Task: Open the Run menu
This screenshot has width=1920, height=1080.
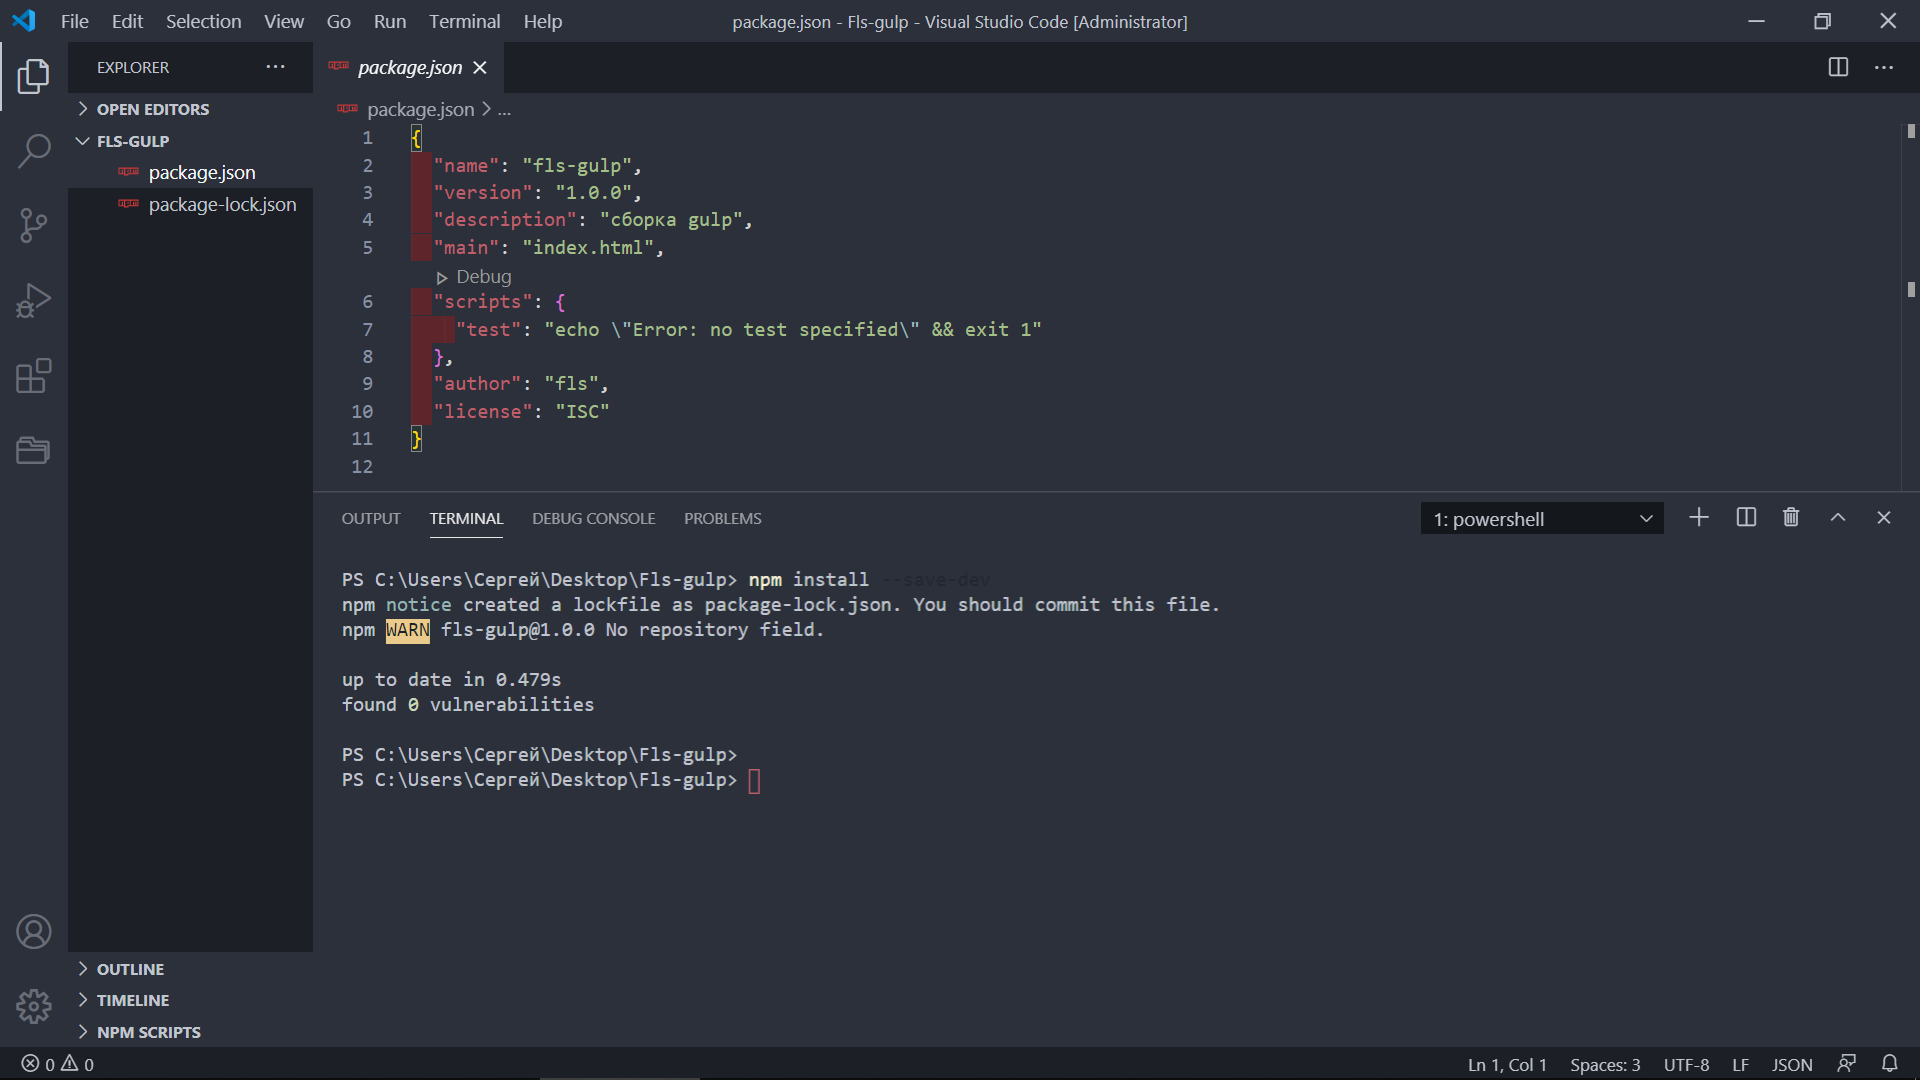Action: 390,21
